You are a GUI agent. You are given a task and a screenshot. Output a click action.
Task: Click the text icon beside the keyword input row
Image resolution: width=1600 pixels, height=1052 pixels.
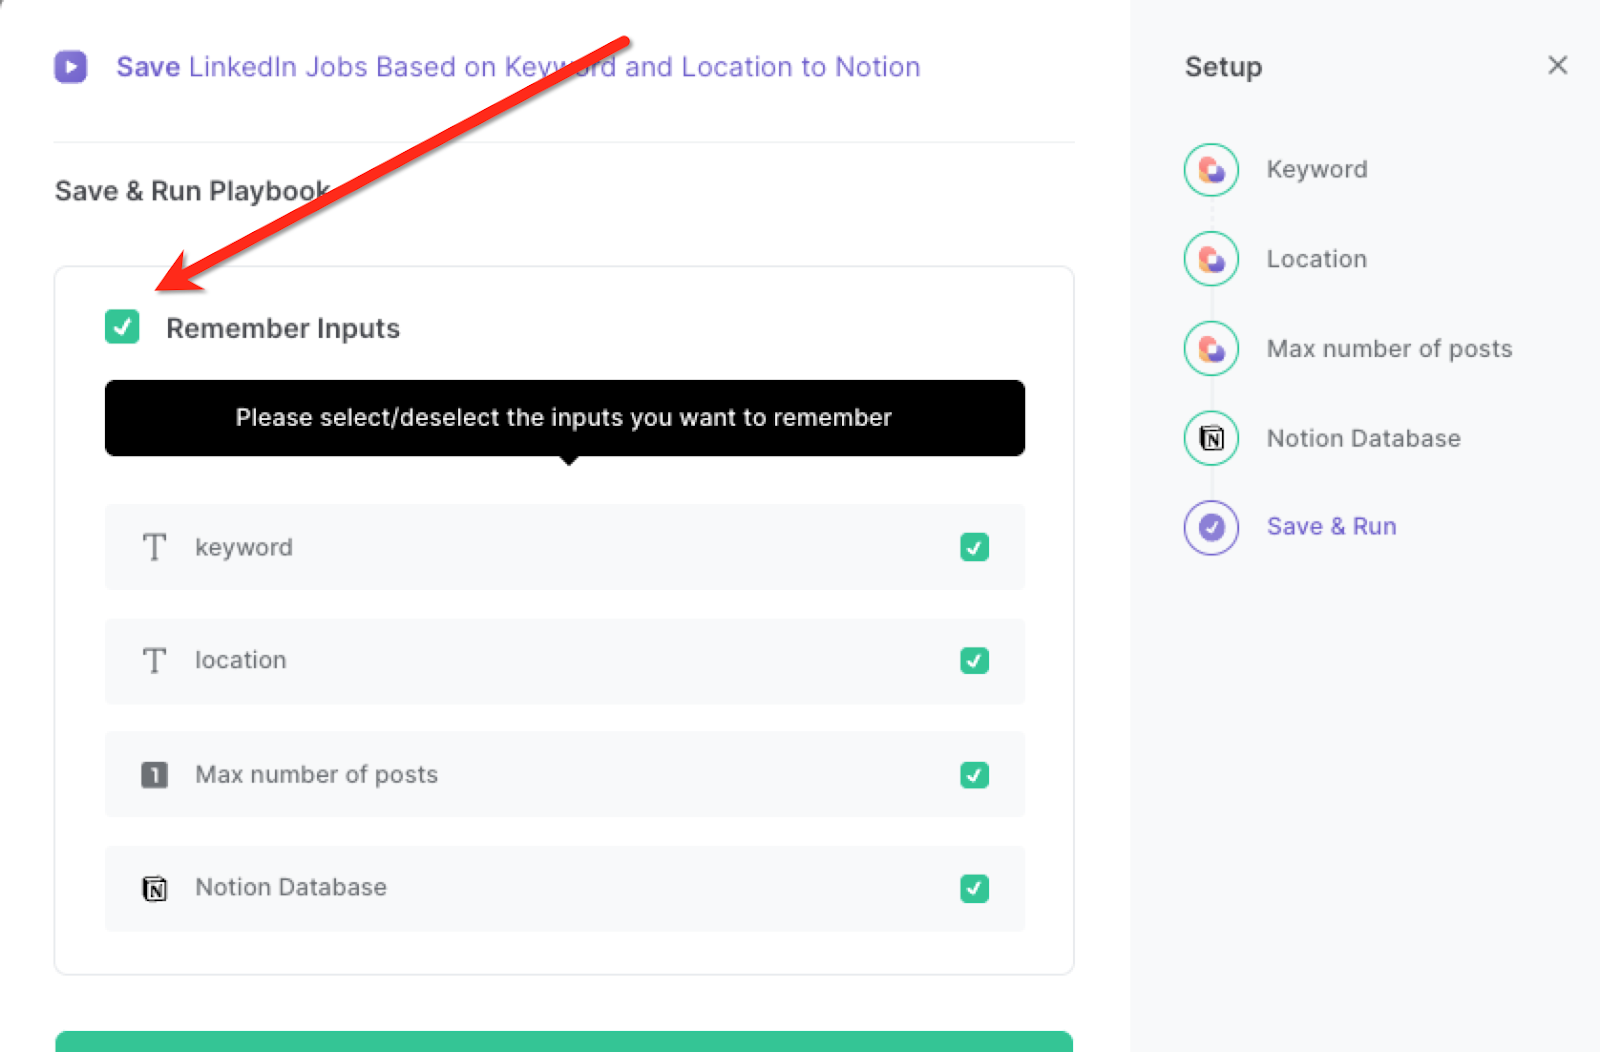pyautogui.click(x=154, y=547)
